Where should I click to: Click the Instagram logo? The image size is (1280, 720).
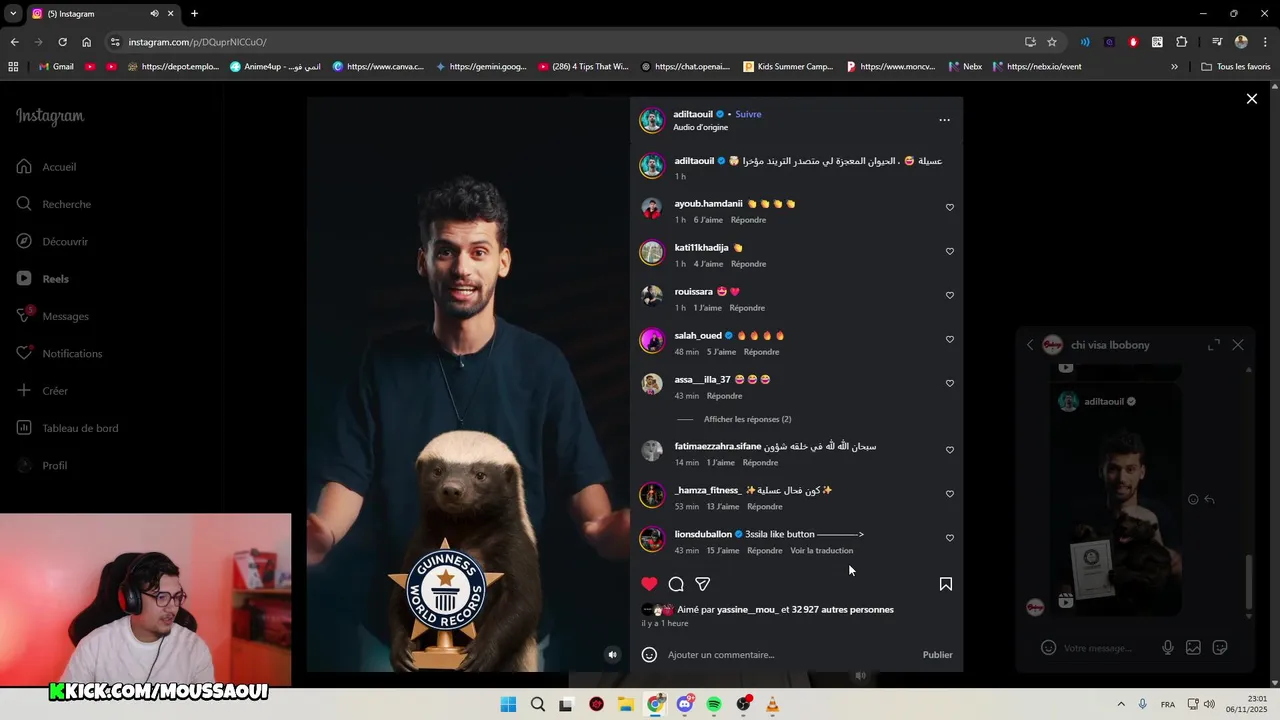[x=50, y=116]
